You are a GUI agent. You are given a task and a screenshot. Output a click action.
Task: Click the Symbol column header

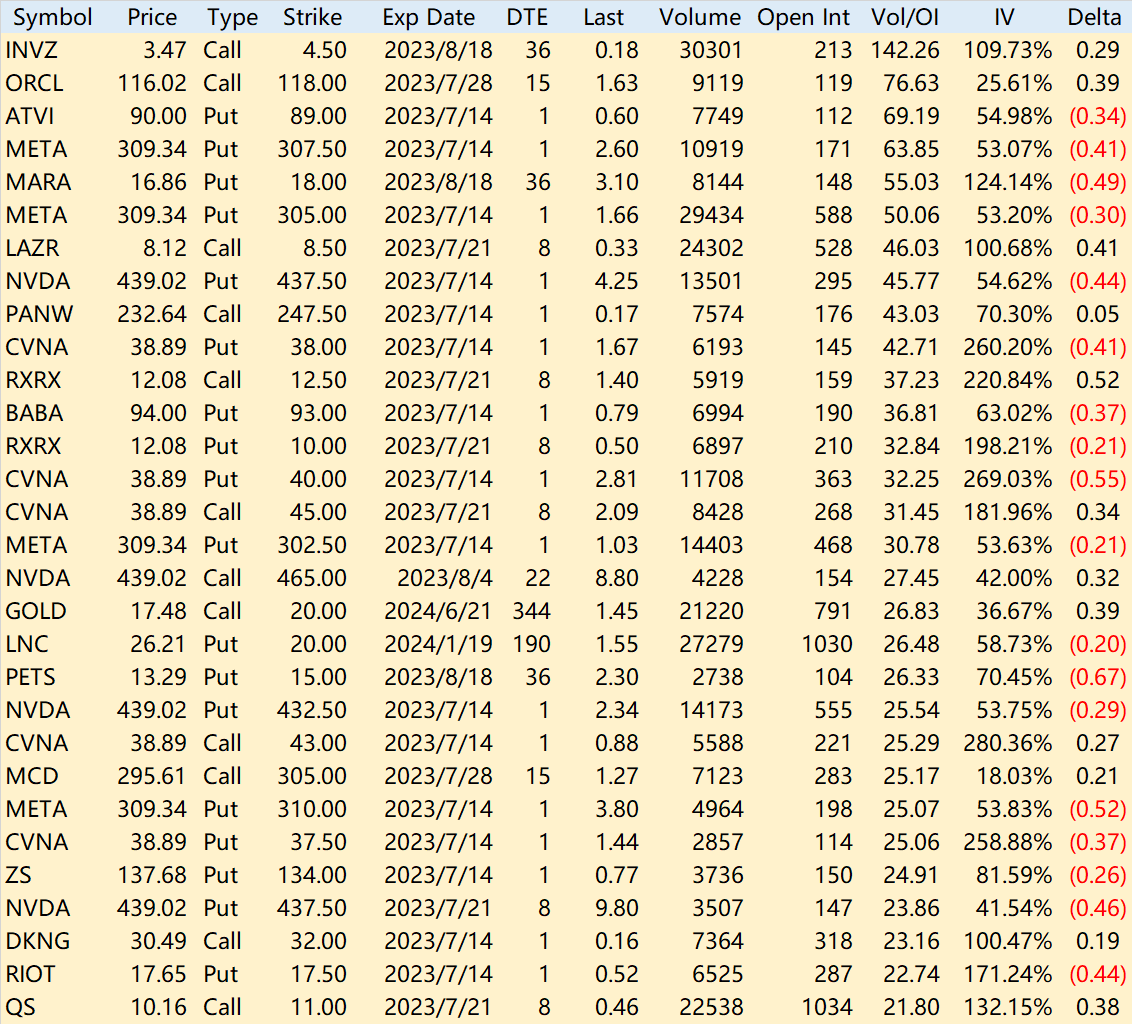pos(53,17)
